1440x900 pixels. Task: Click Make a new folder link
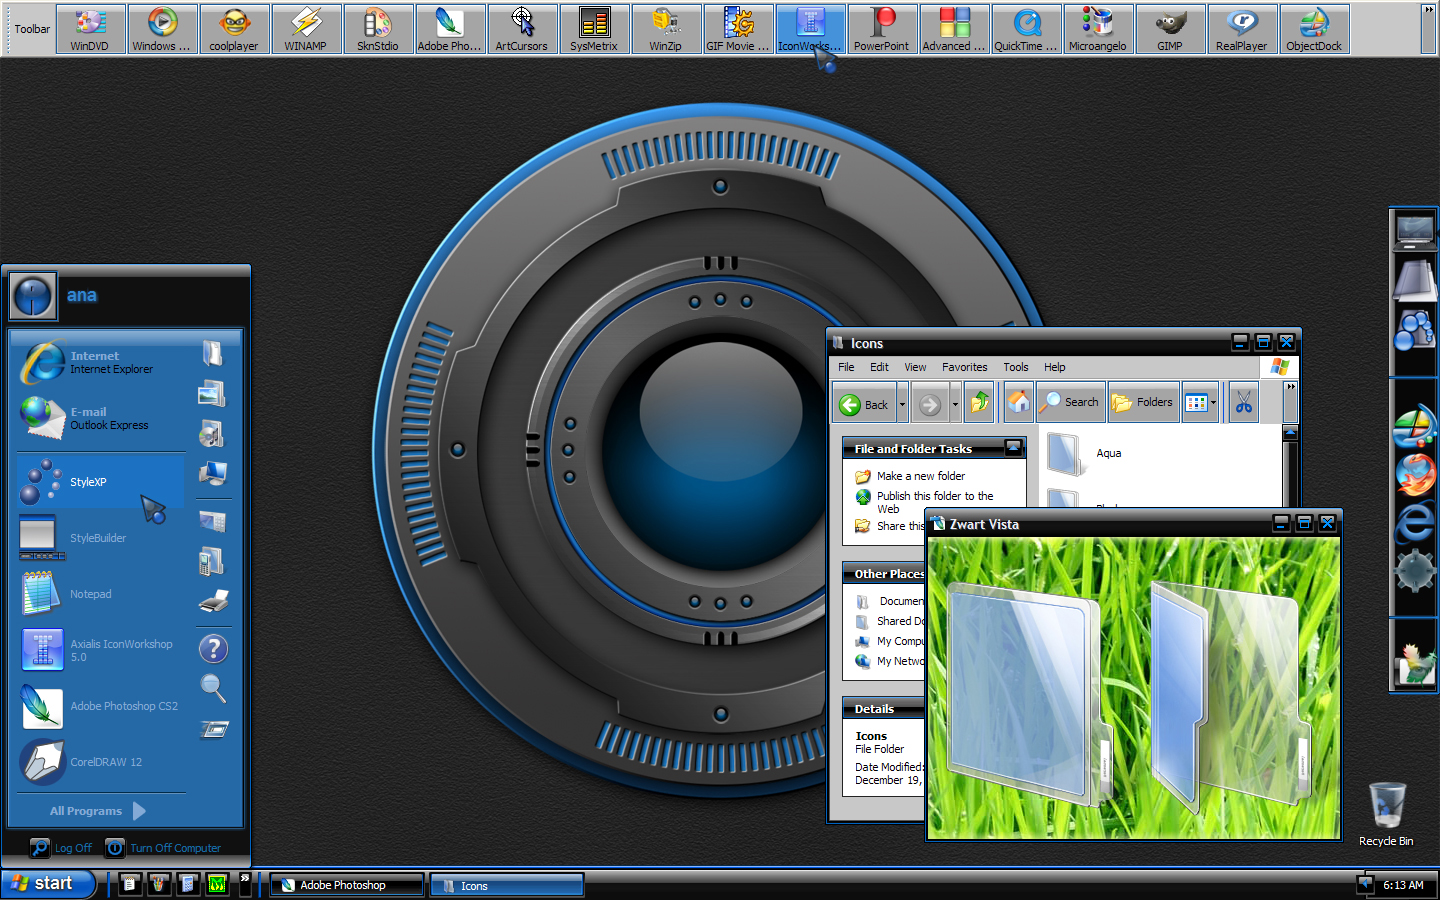pyautogui.click(x=921, y=476)
